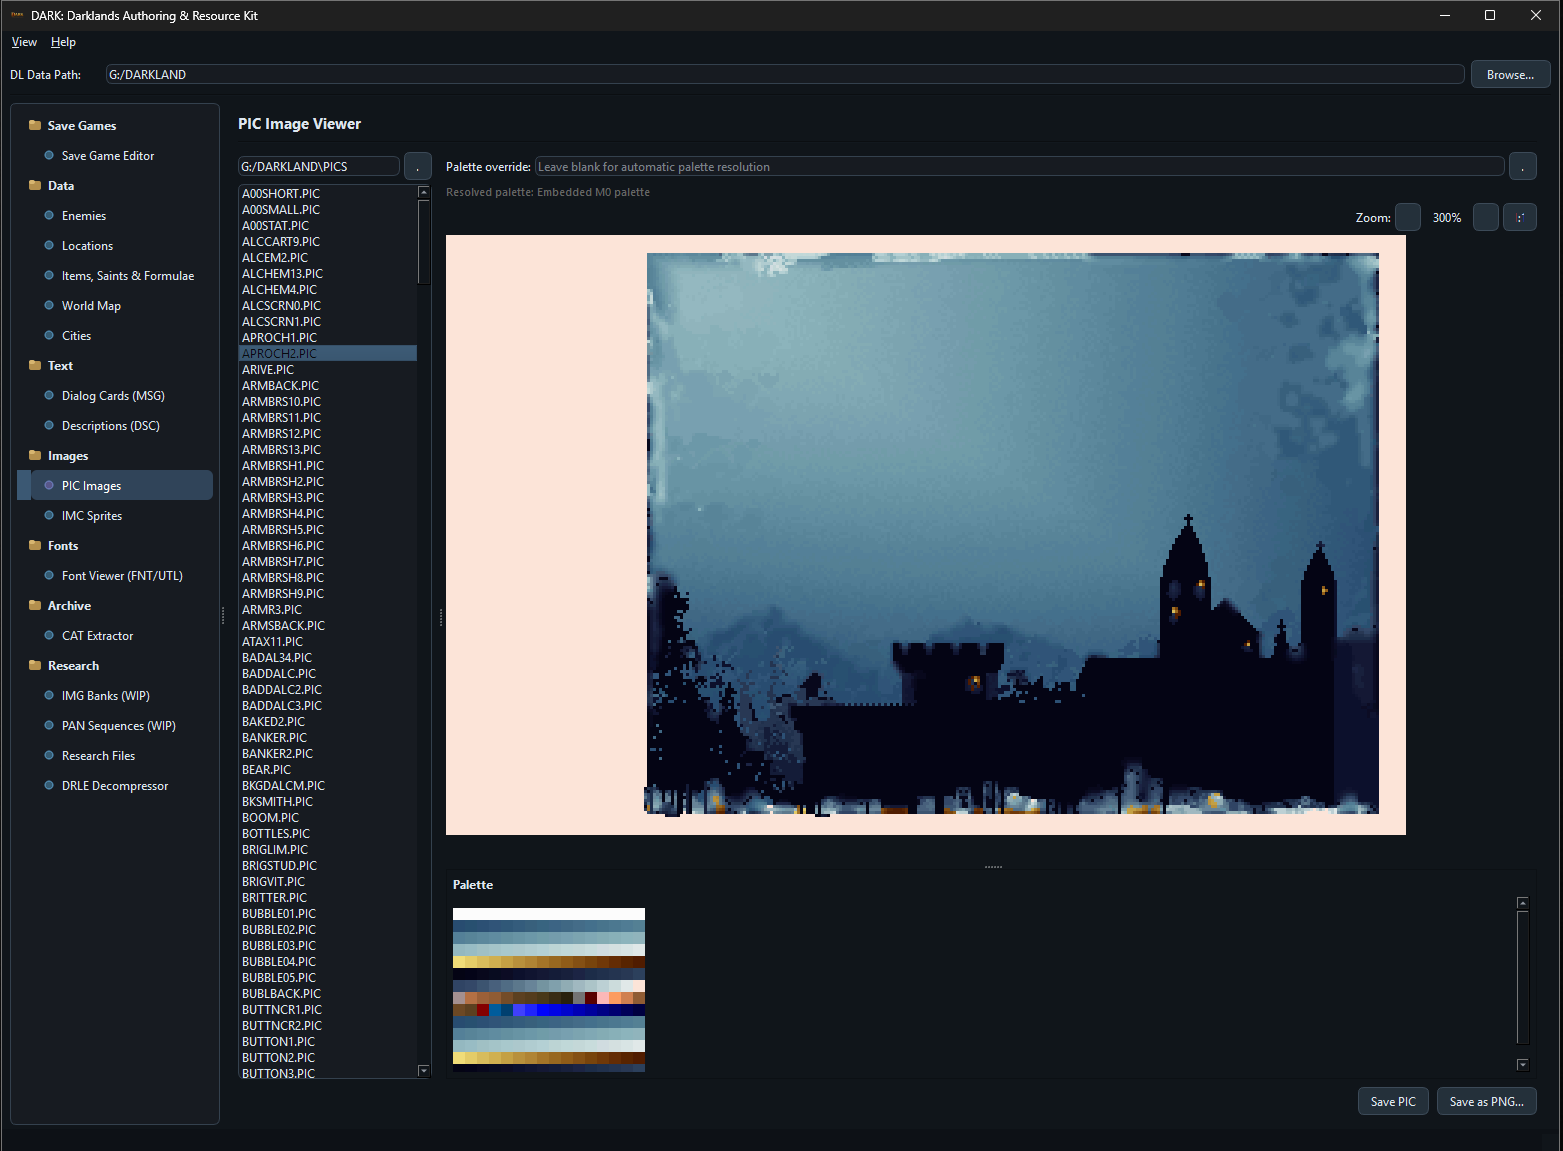Select ARIVE.PIC in the file list
1563x1151 pixels.
(x=328, y=370)
